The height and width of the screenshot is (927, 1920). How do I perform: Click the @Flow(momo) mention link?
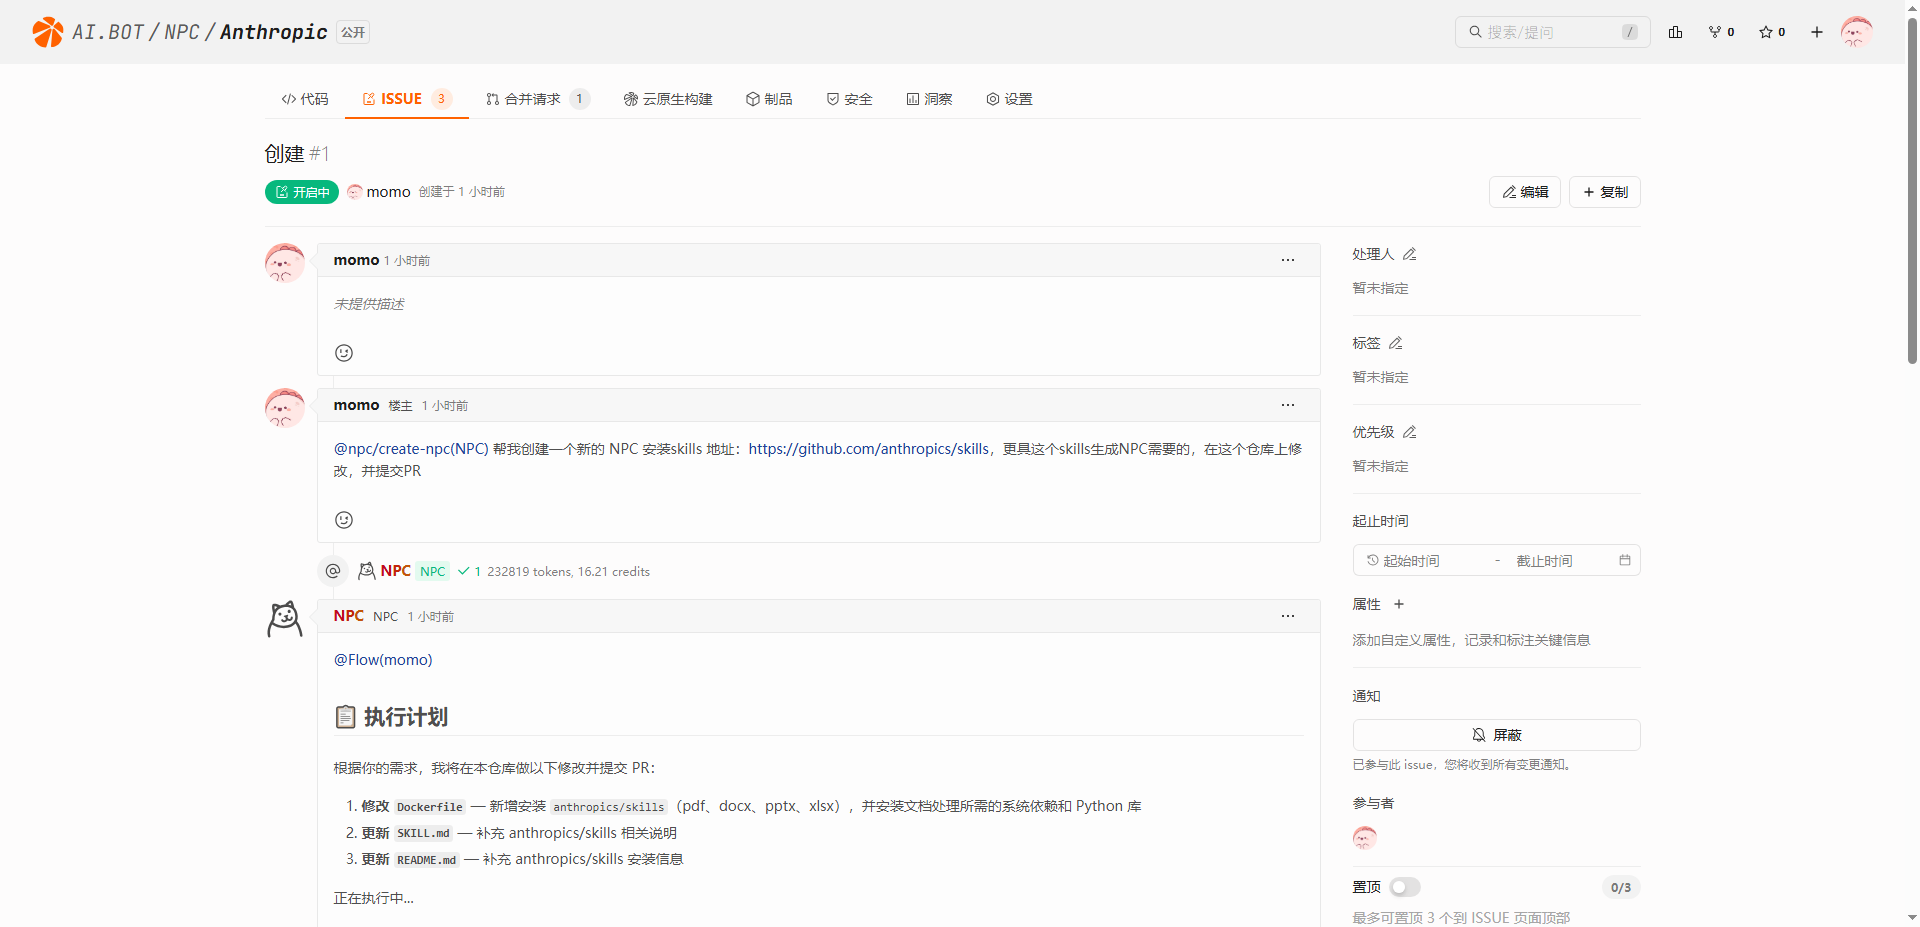click(x=383, y=660)
